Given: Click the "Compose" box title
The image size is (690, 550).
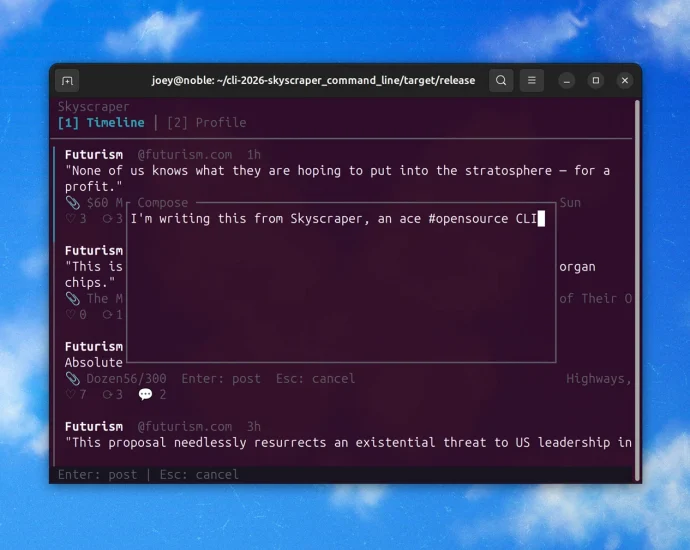Looking at the screenshot, I should click(x=162, y=203).
